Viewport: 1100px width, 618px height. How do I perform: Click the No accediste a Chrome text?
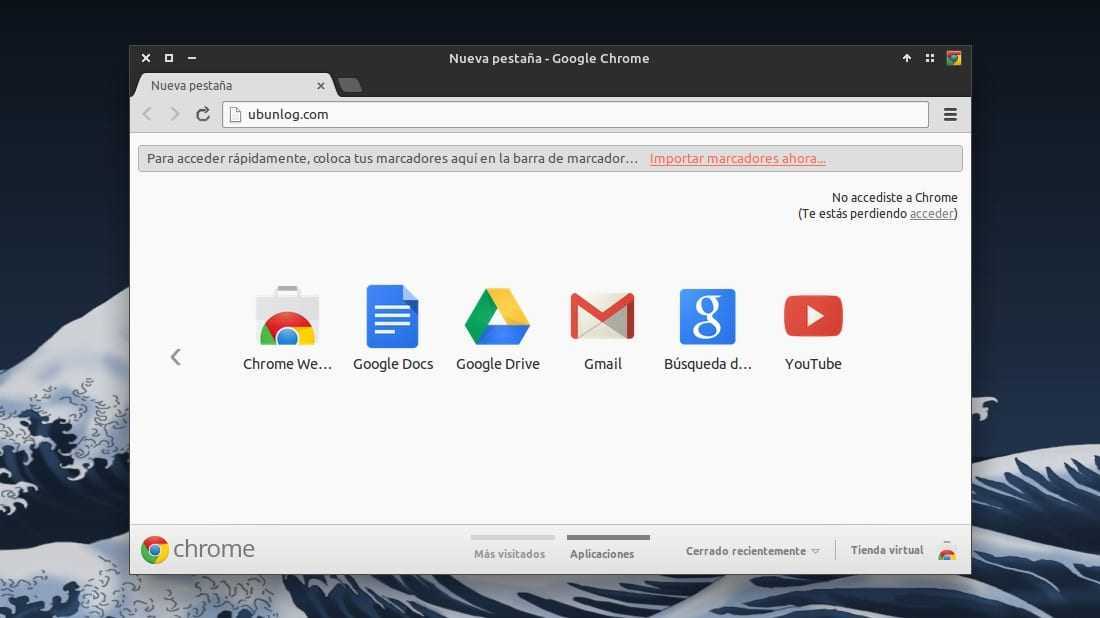[x=894, y=198]
